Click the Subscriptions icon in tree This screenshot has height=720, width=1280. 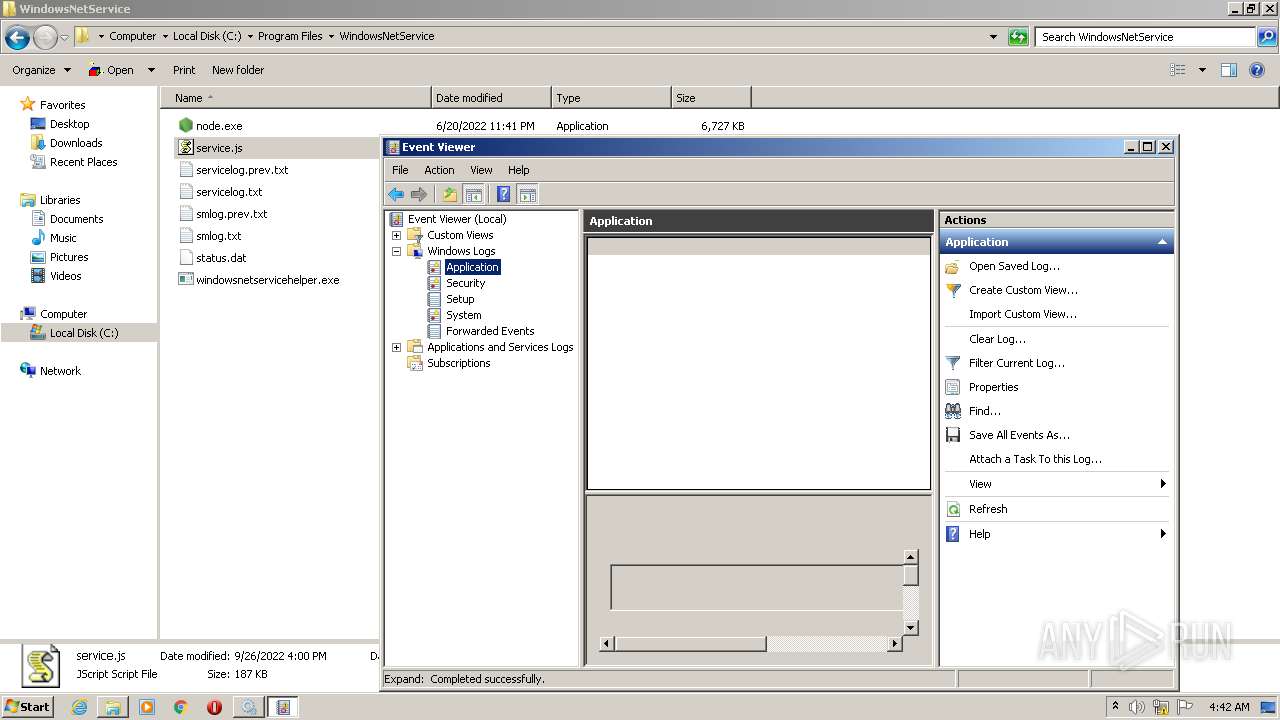pyautogui.click(x=415, y=363)
